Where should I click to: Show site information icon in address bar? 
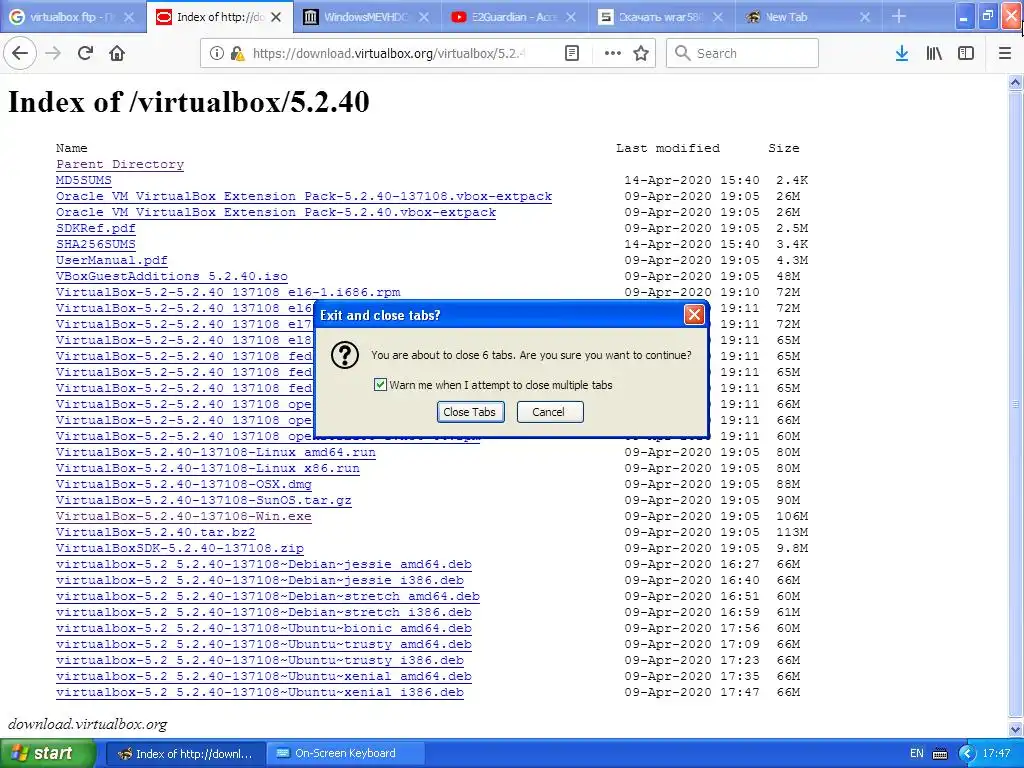(x=216, y=54)
